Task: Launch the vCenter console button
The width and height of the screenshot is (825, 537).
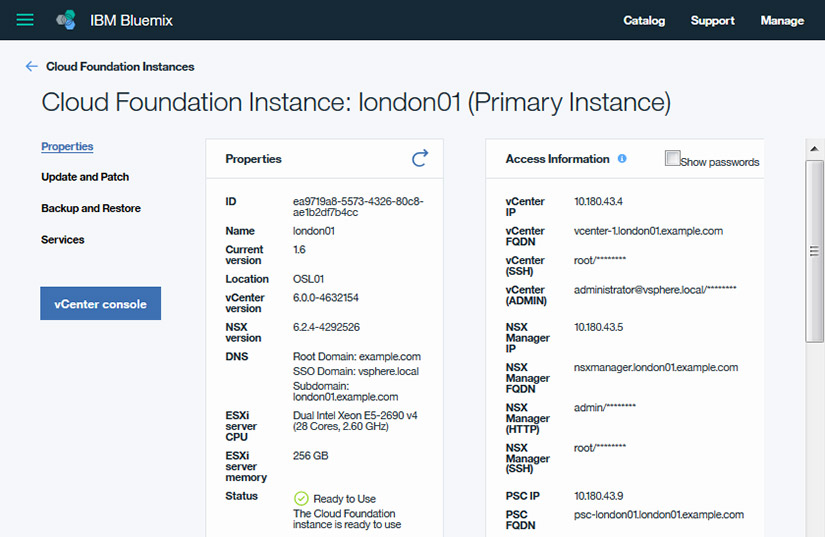Action: 100,303
